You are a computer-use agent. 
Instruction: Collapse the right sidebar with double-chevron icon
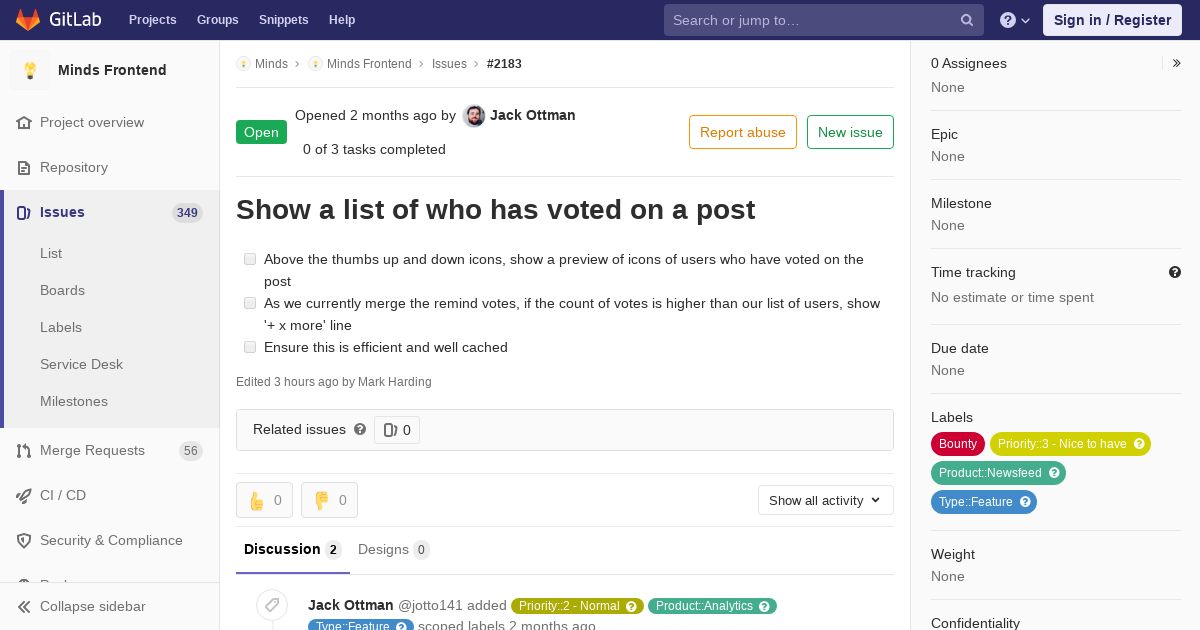point(1177,63)
